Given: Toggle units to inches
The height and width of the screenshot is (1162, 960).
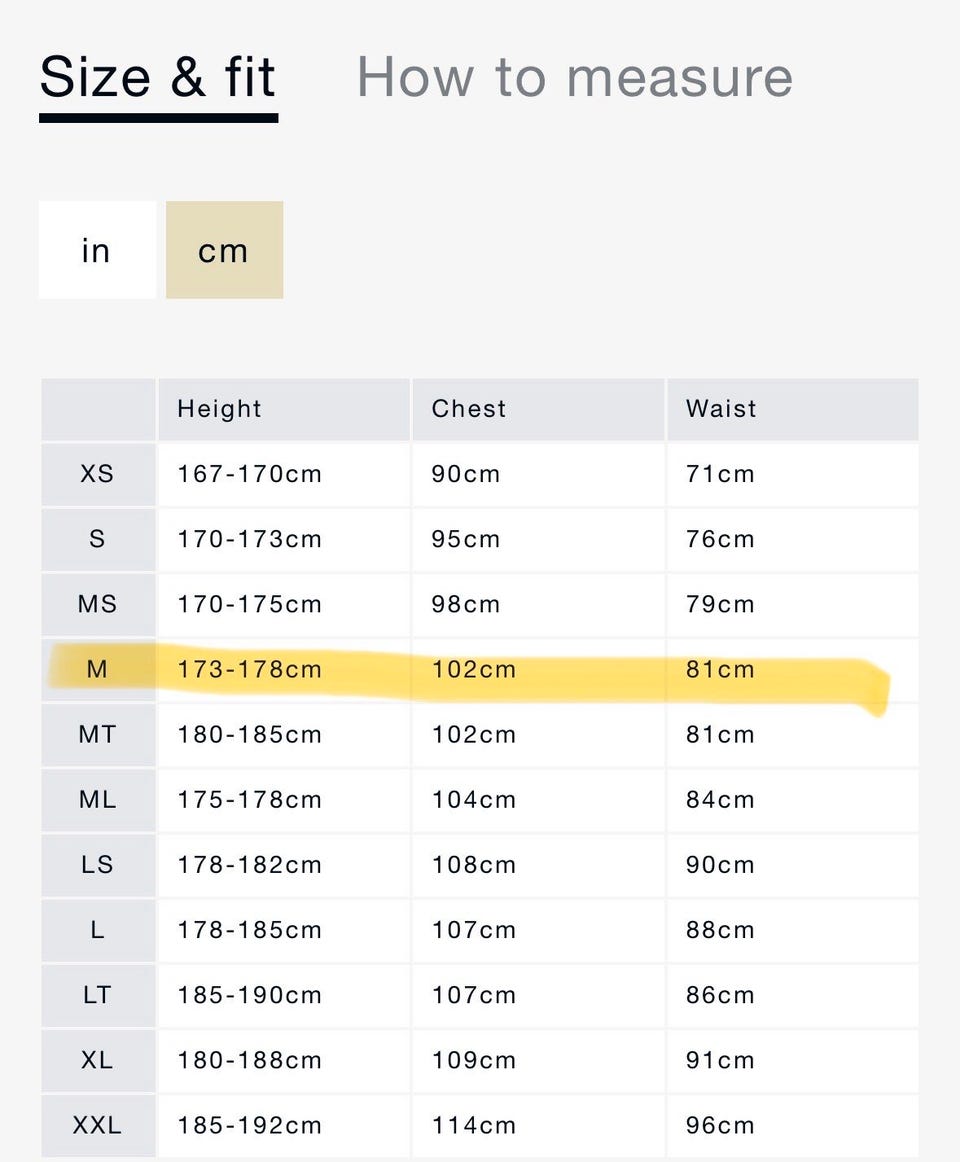Looking at the screenshot, I should 97,250.
